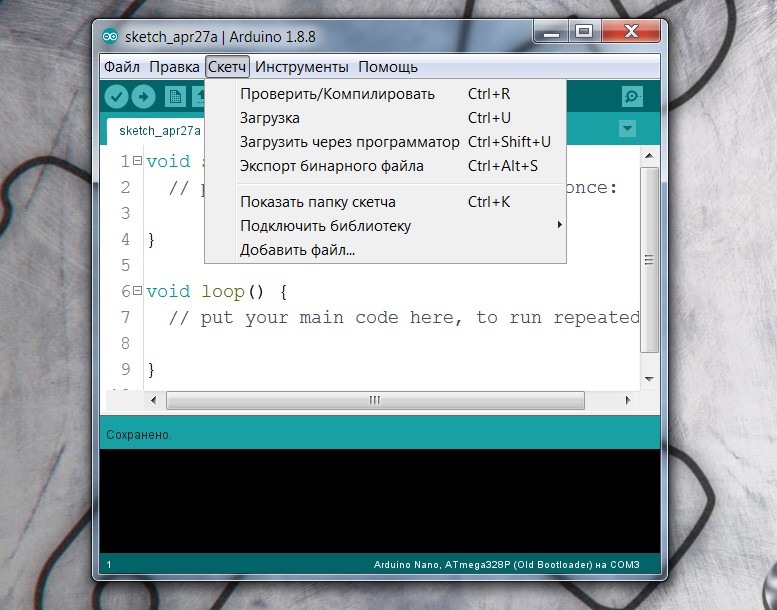The width and height of the screenshot is (777, 610).
Task: Collapse the void setup code fold
Action: click(x=137, y=161)
